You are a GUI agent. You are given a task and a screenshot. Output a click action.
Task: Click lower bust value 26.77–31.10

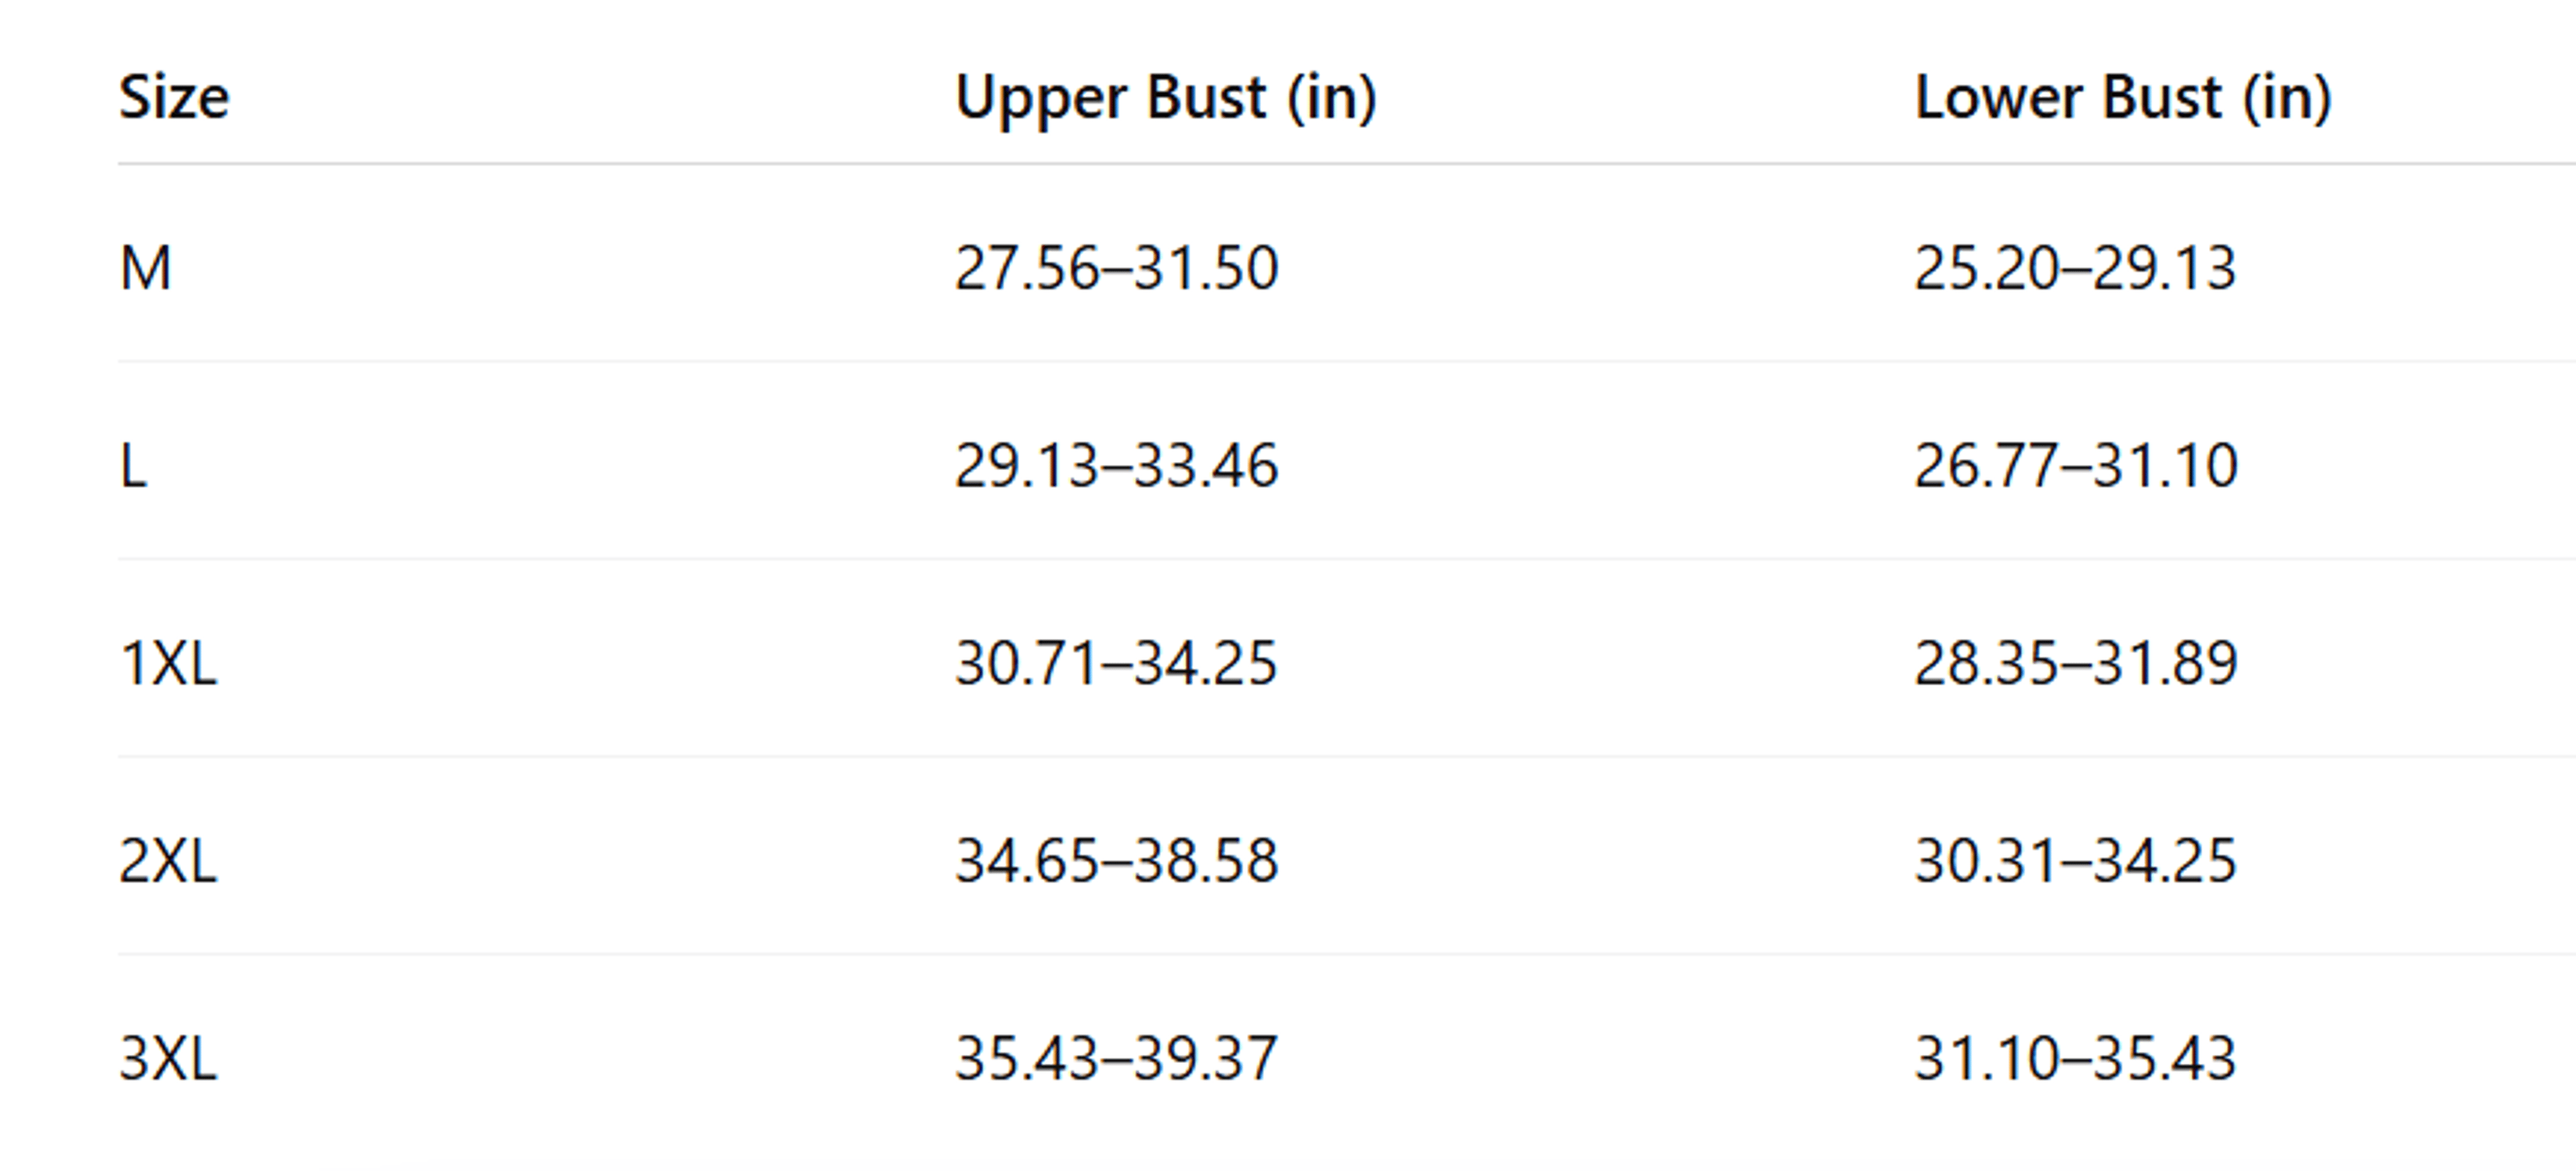point(2075,466)
